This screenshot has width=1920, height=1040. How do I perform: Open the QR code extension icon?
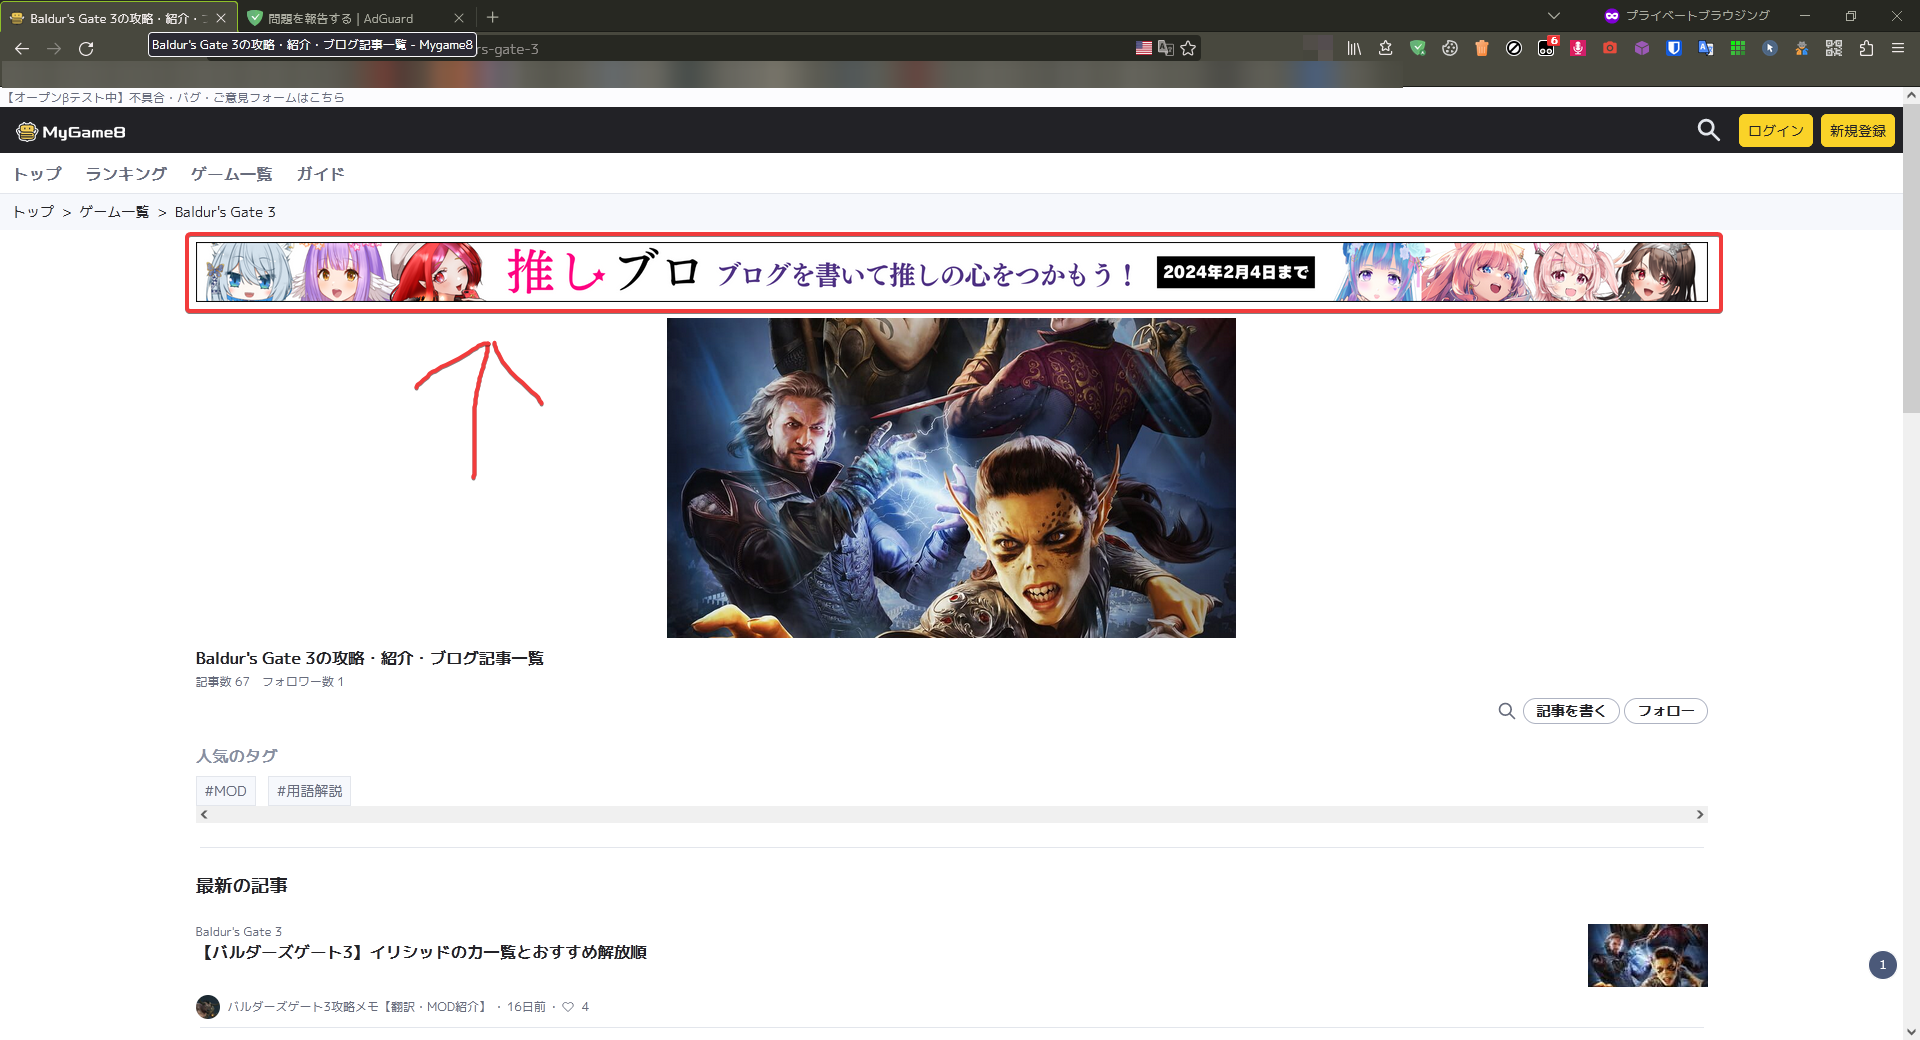tap(1834, 48)
